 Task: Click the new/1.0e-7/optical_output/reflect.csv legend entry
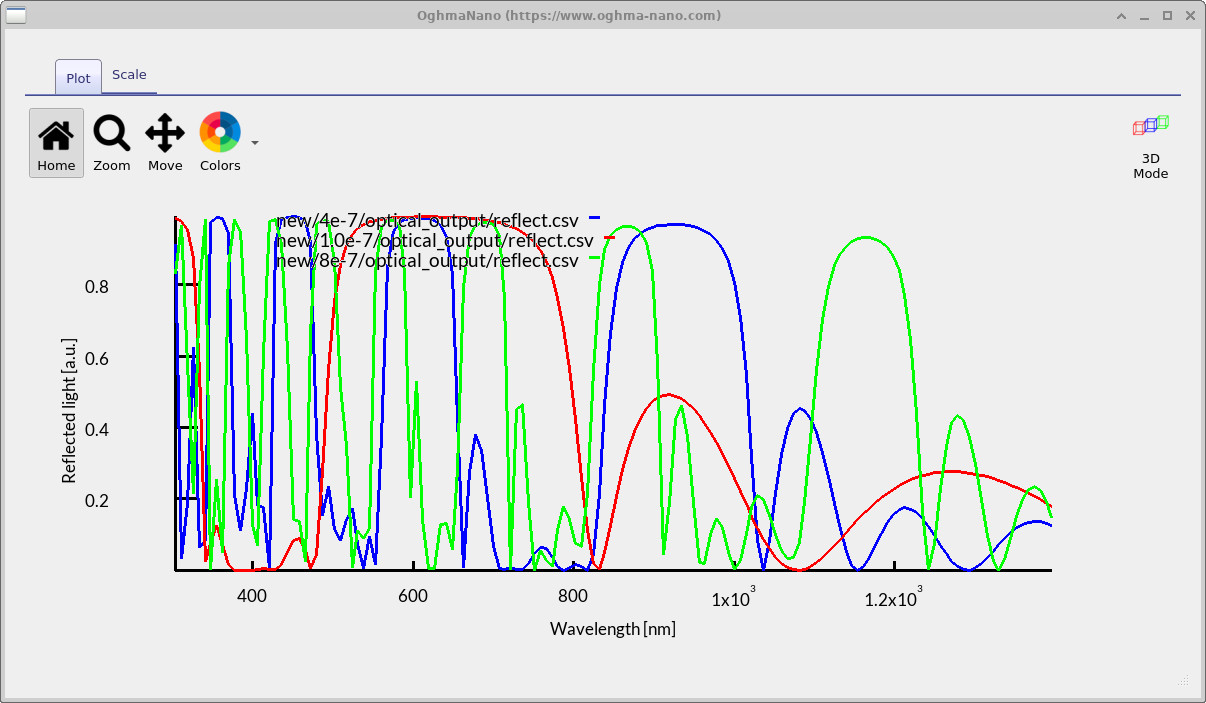click(x=434, y=240)
